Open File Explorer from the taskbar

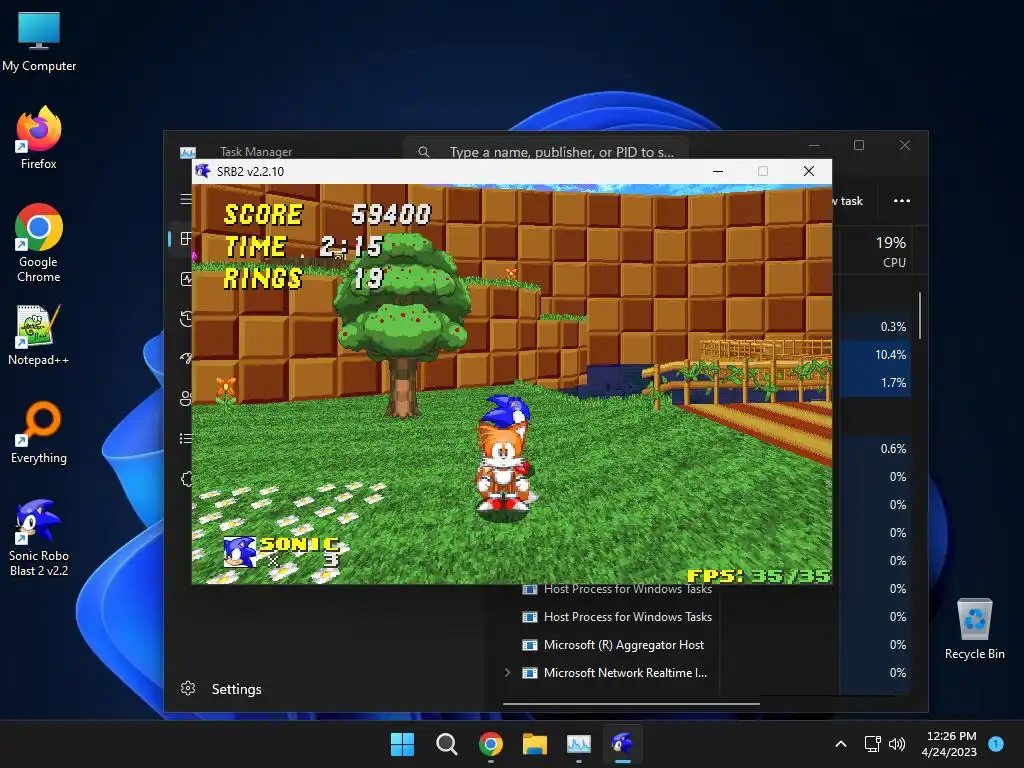[535, 744]
